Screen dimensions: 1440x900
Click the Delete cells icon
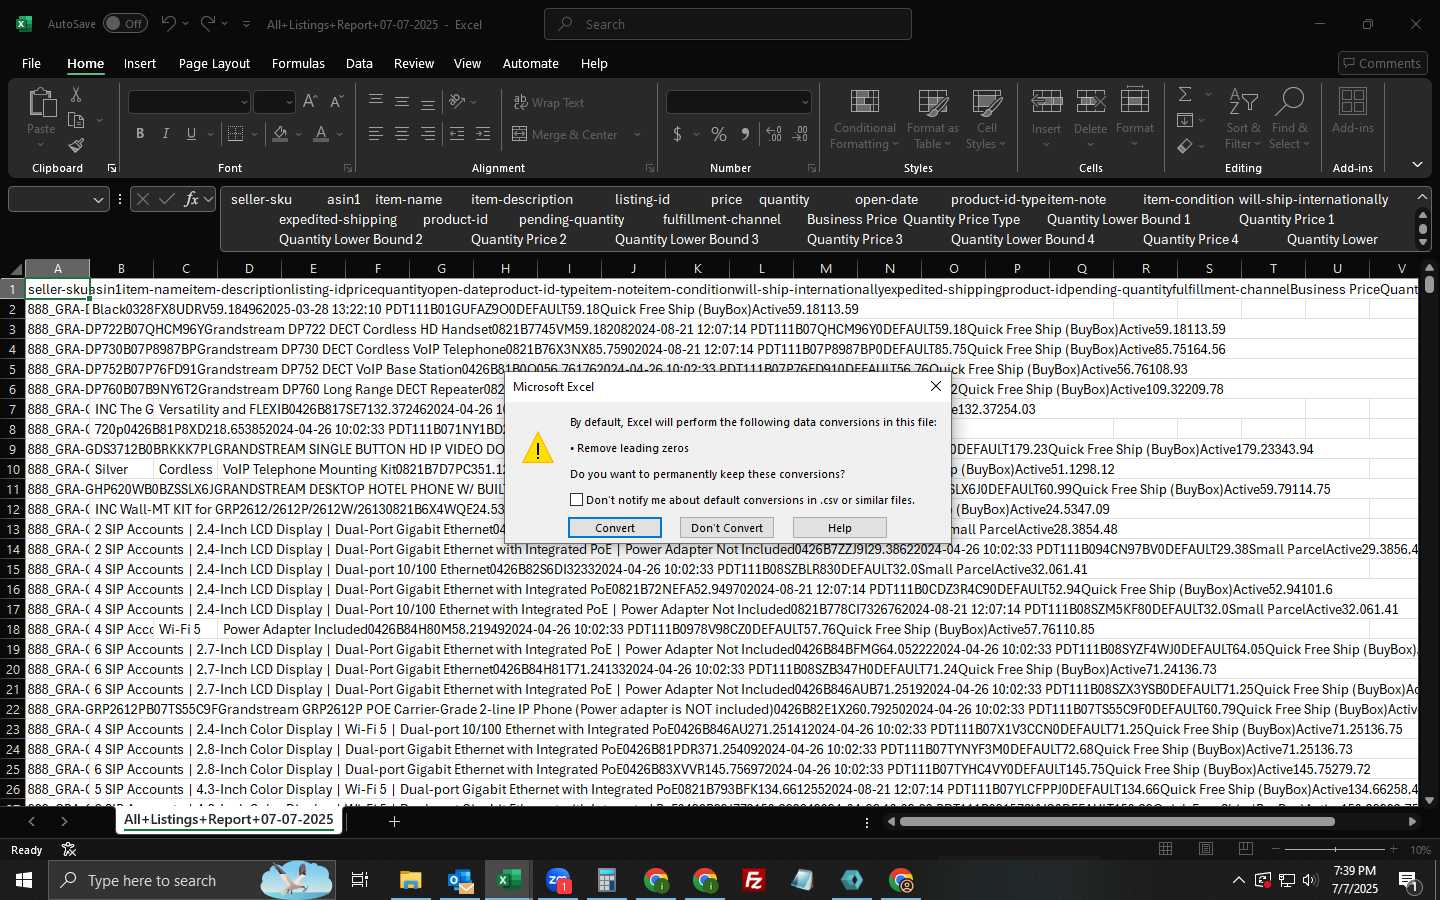tap(1090, 101)
